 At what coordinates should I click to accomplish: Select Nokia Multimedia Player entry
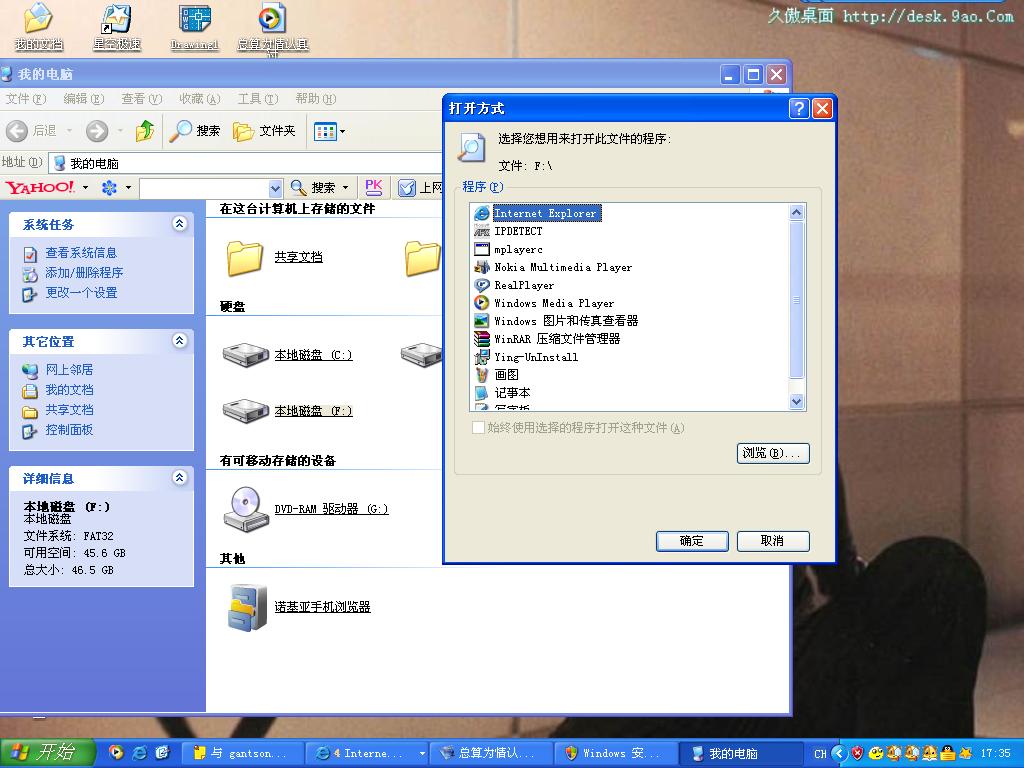coord(562,267)
